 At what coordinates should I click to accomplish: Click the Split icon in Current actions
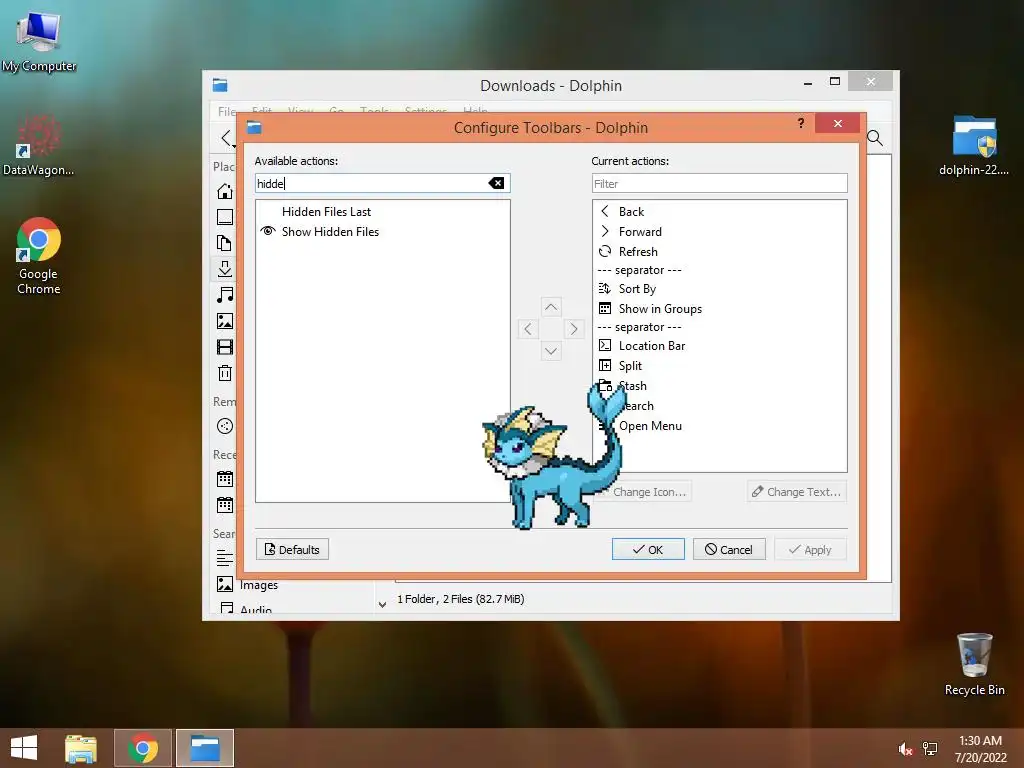coord(605,365)
